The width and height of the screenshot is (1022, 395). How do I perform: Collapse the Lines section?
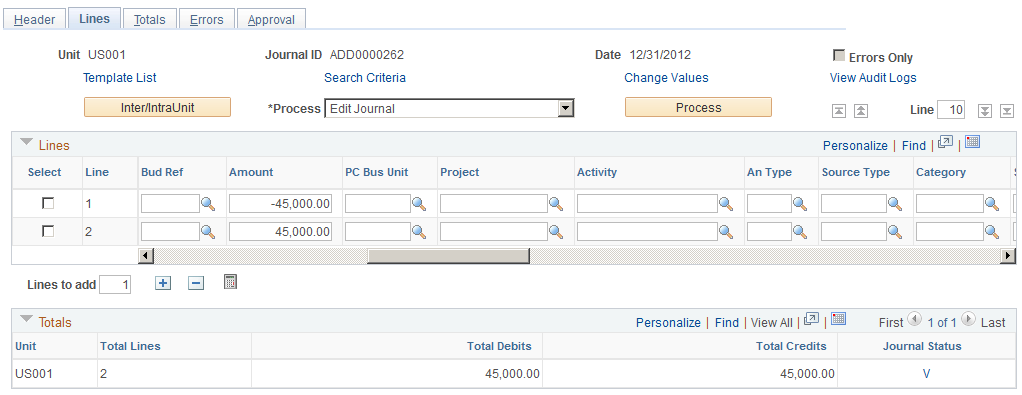pyautogui.click(x=27, y=143)
